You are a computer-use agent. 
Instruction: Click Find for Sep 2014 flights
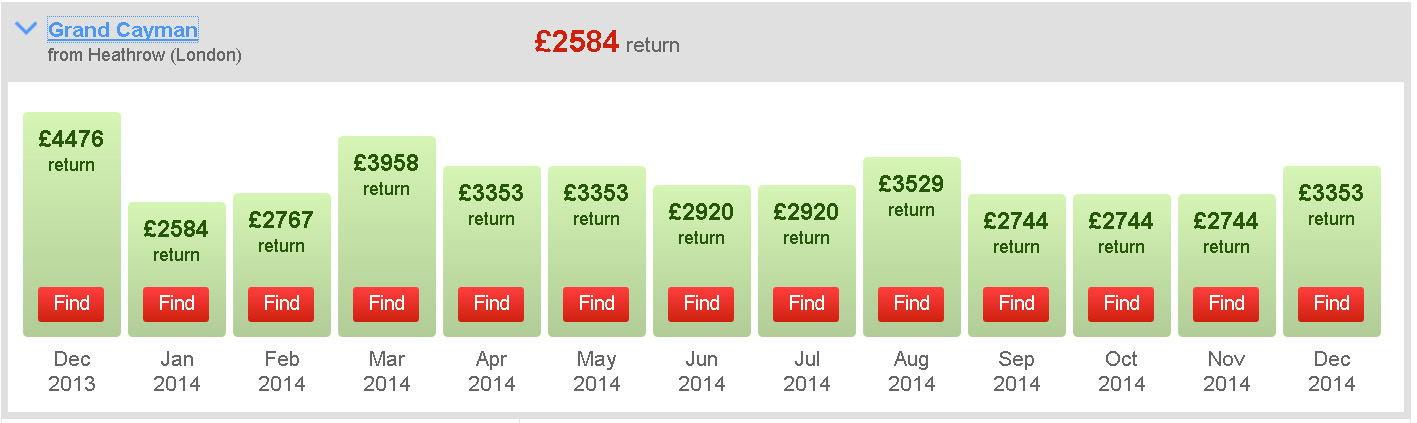pos(1017,304)
